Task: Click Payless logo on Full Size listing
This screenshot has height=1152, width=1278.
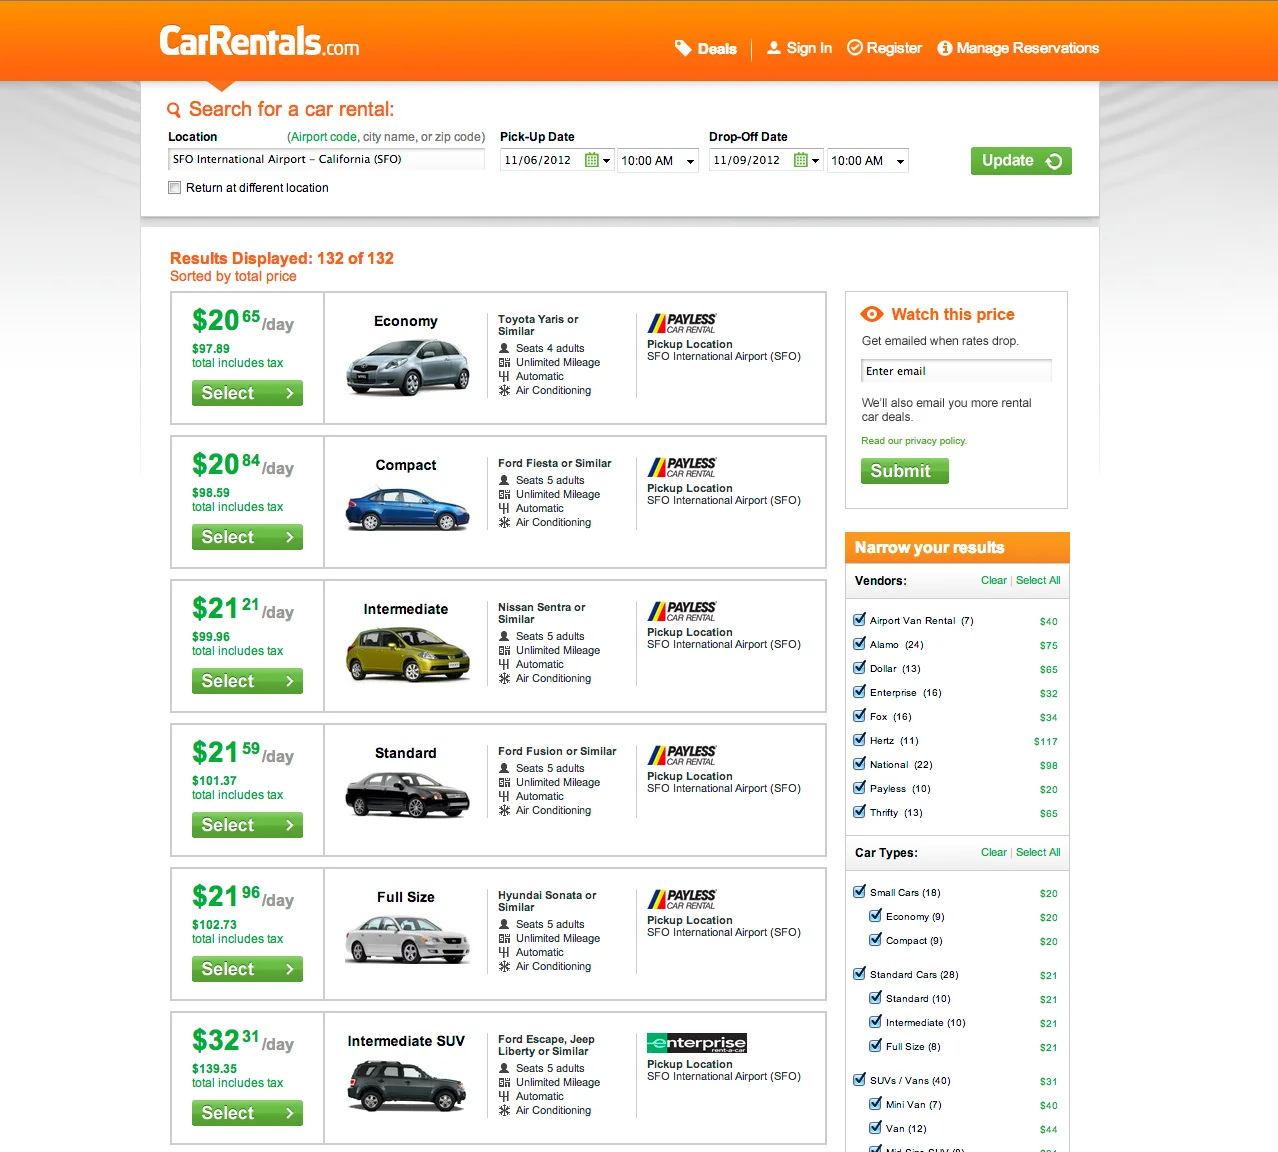Action: click(682, 899)
